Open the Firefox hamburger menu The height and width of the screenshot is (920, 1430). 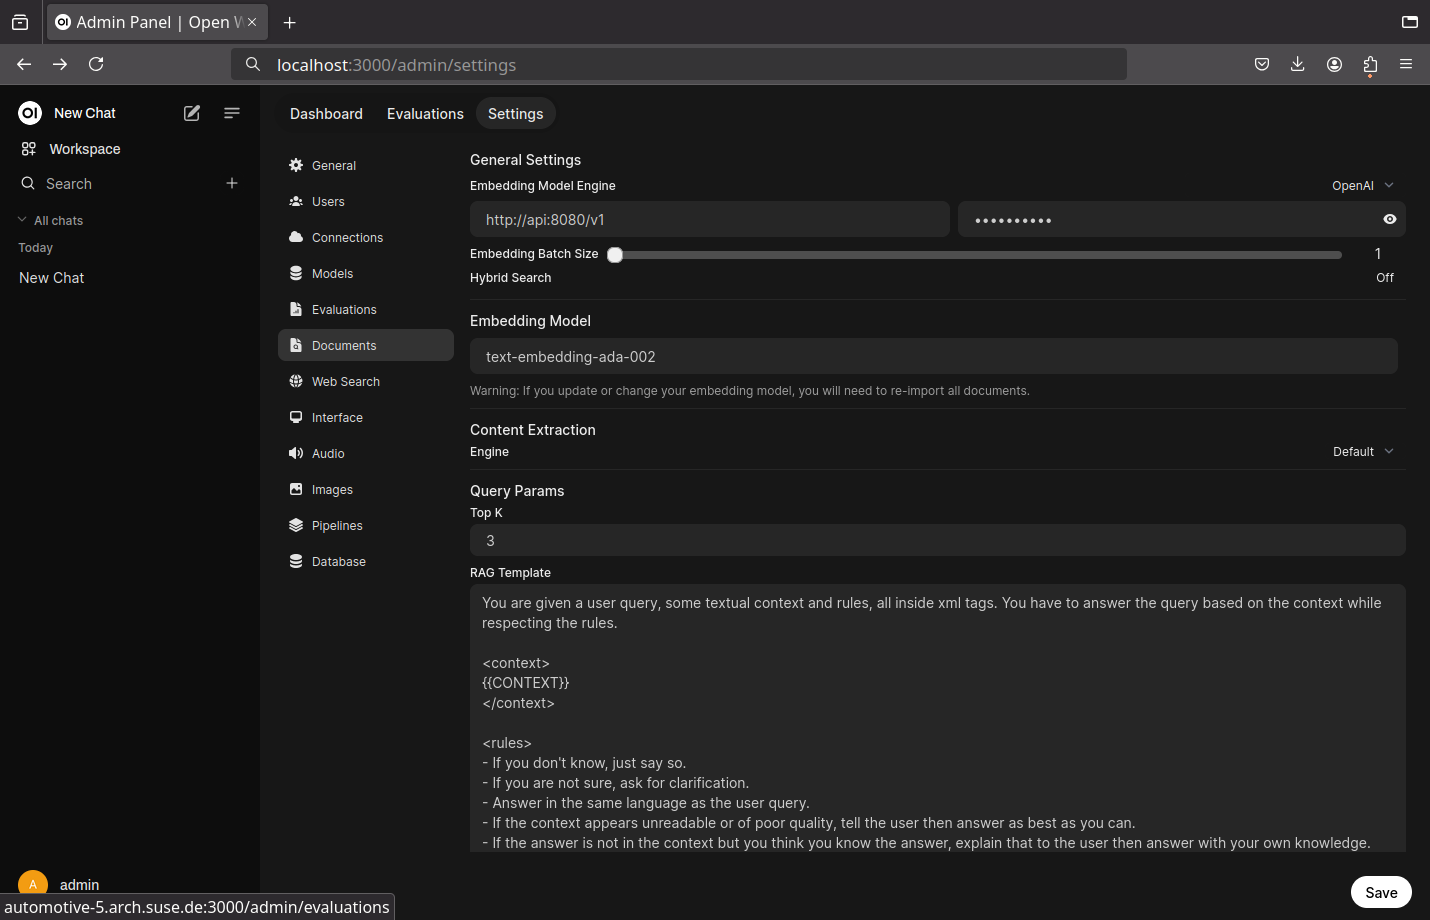click(1406, 64)
